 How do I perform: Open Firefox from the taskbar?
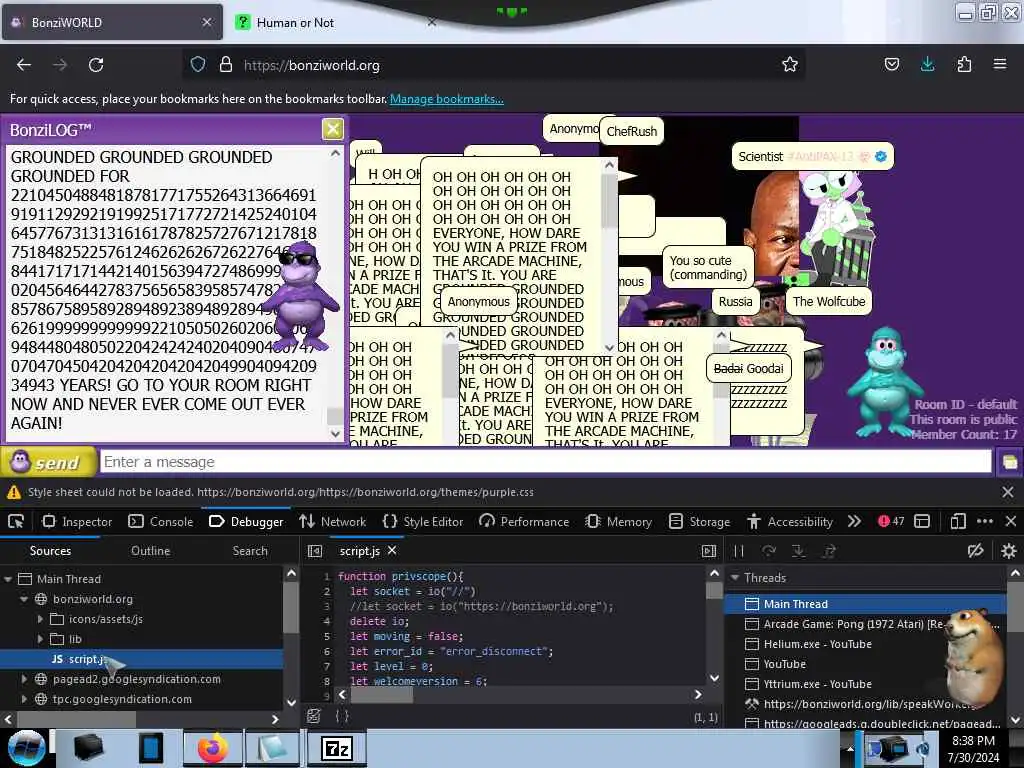click(212, 748)
